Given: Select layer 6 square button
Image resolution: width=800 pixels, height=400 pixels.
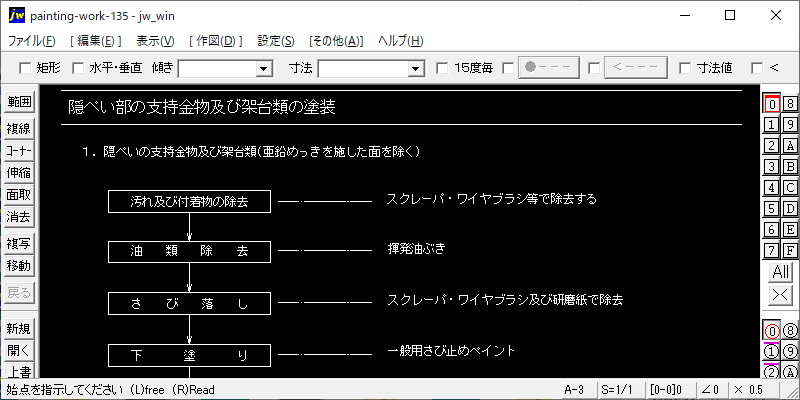Looking at the screenshot, I should (772, 229).
